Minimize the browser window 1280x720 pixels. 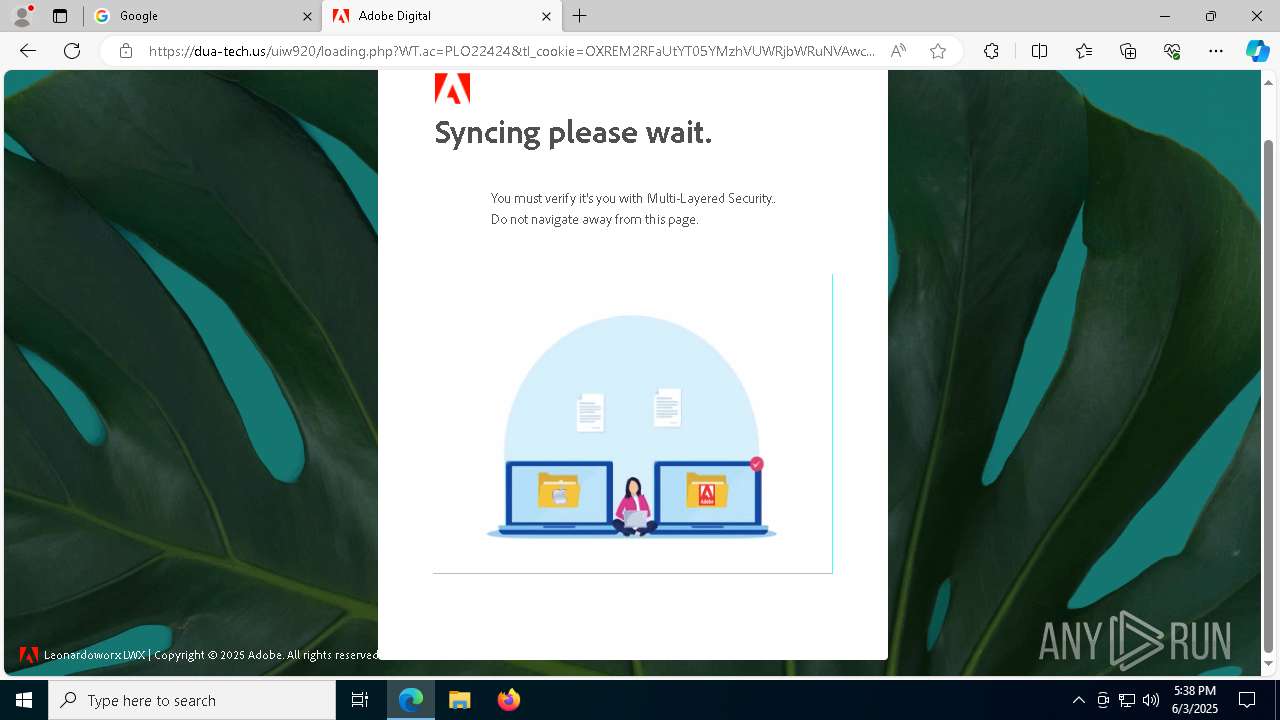click(x=1164, y=16)
